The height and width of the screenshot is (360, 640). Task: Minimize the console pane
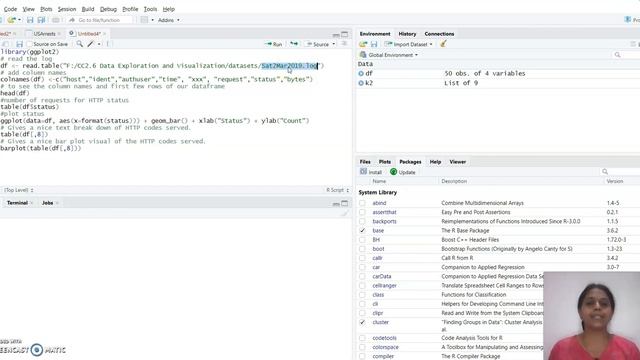[x=336, y=204]
